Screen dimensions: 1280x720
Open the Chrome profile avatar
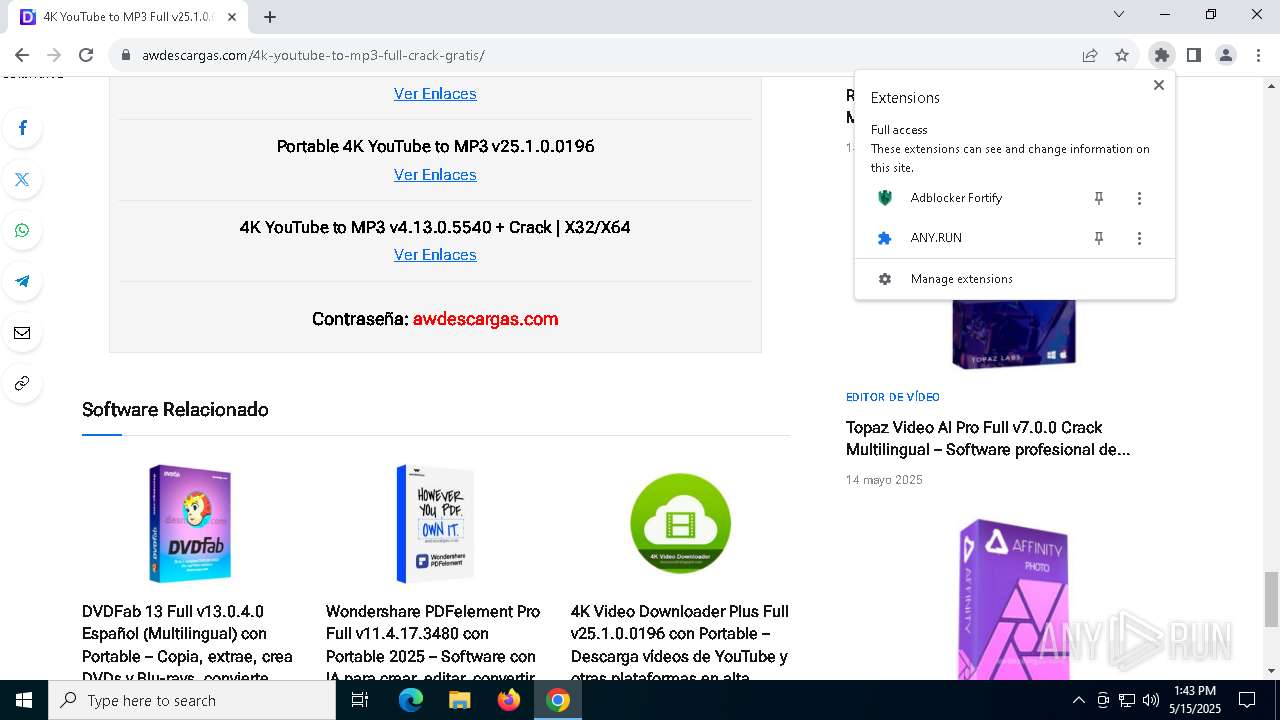[x=1226, y=55]
